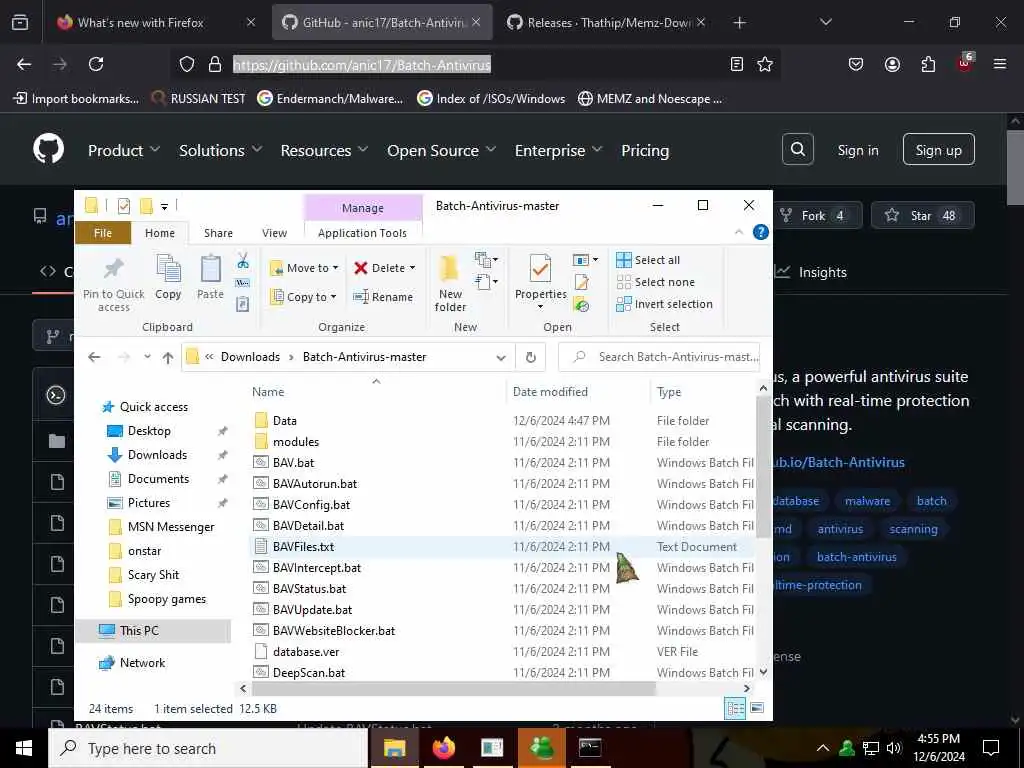Open the Windows Start menu
Image resolution: width=1024 pixels, height=768 pixels.
coord(24,748)
